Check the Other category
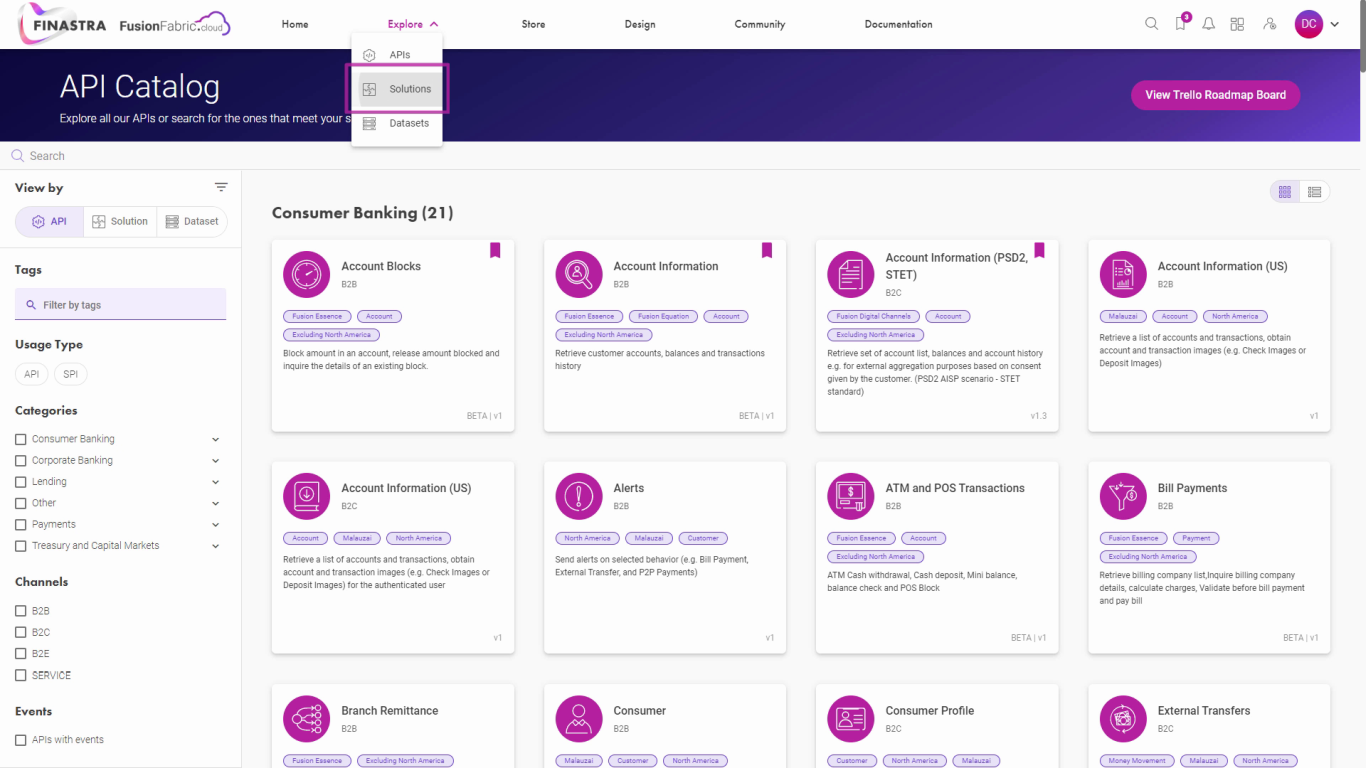1366x768 pixels. click(21, 503)
